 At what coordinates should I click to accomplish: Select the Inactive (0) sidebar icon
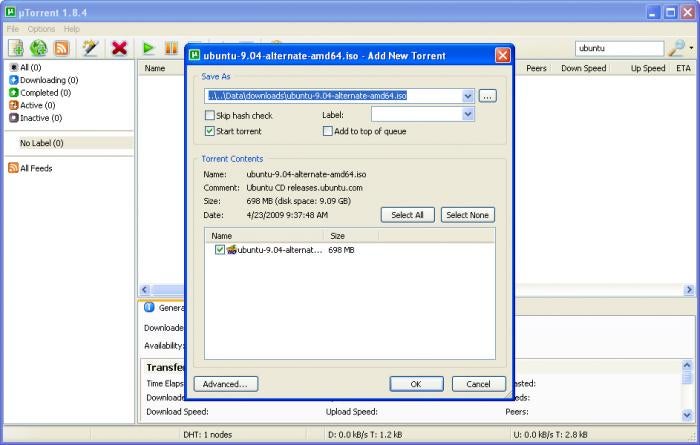coord(14,118)
